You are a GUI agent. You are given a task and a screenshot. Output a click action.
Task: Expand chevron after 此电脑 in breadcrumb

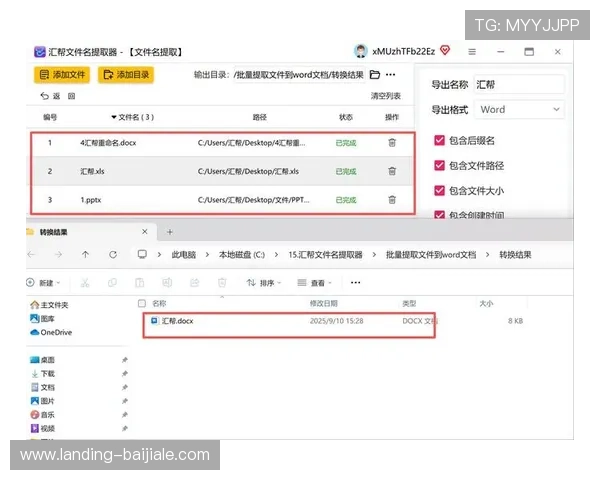point(207,255)
